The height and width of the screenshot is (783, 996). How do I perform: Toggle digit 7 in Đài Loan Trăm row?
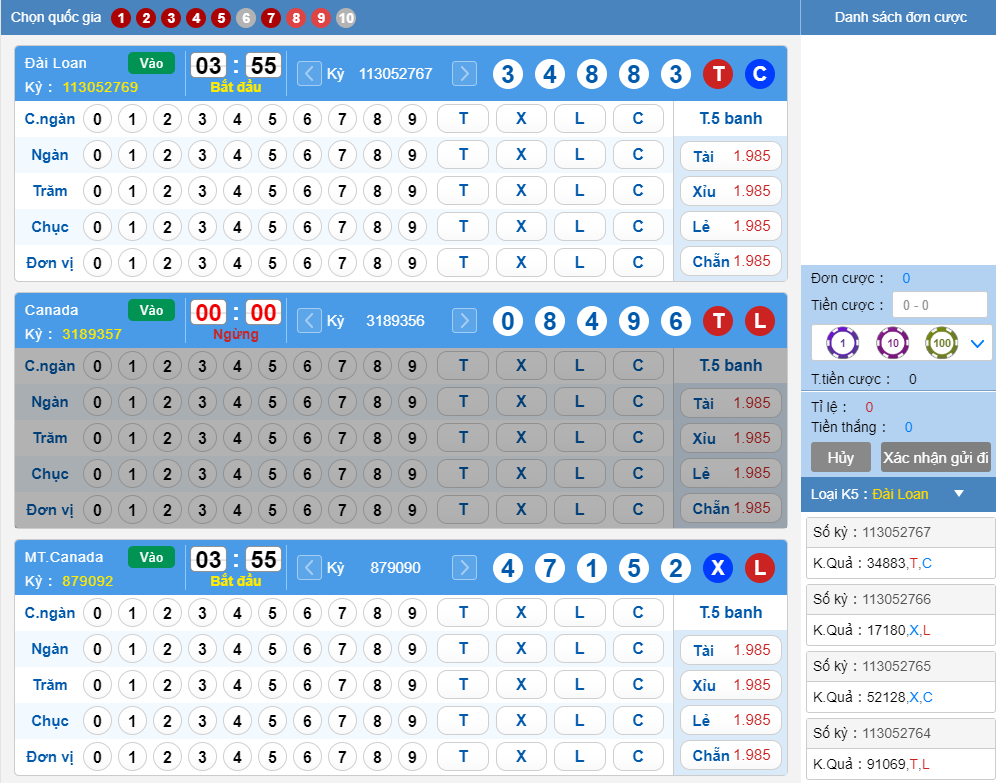(342, 191)
